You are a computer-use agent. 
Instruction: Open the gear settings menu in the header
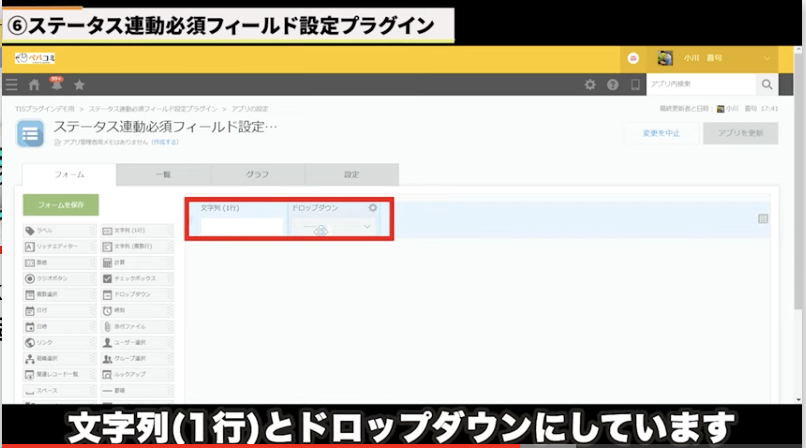tap(590, 85)
